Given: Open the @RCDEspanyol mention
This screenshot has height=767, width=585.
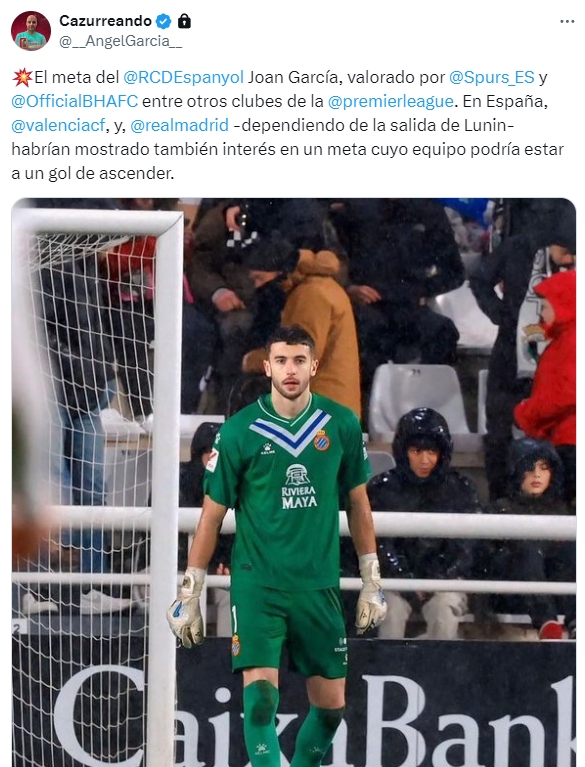Looking at the screenshot, I should pyautogui.click(x=183, y=77).
